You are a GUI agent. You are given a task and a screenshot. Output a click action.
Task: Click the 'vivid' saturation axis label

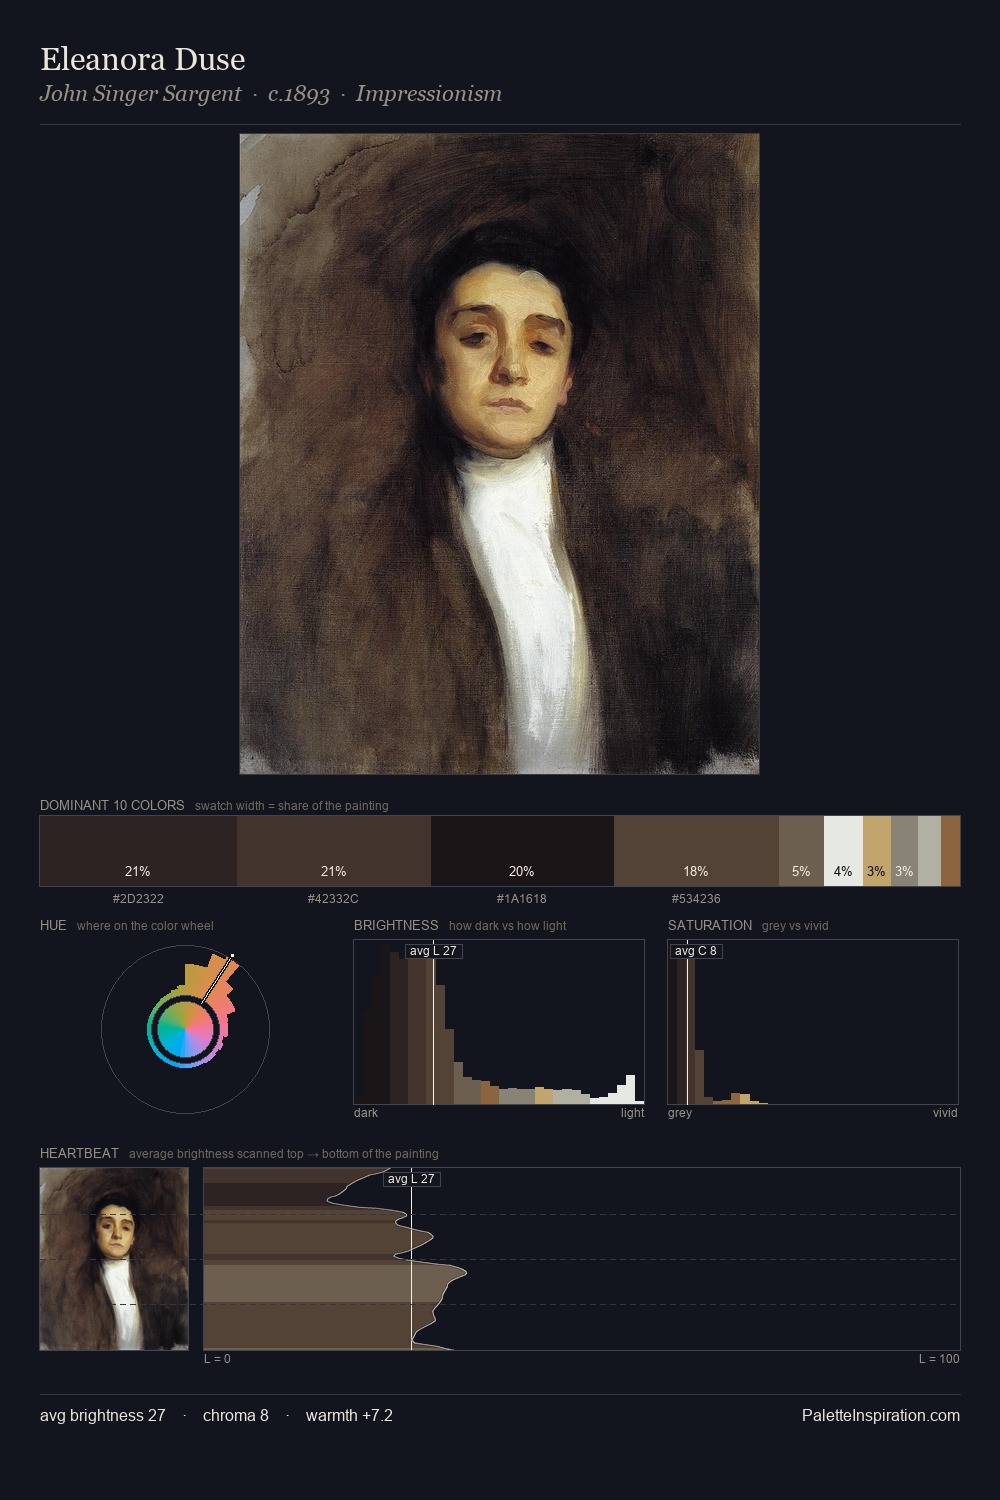pyautogui.click(x=945, y=1113)
